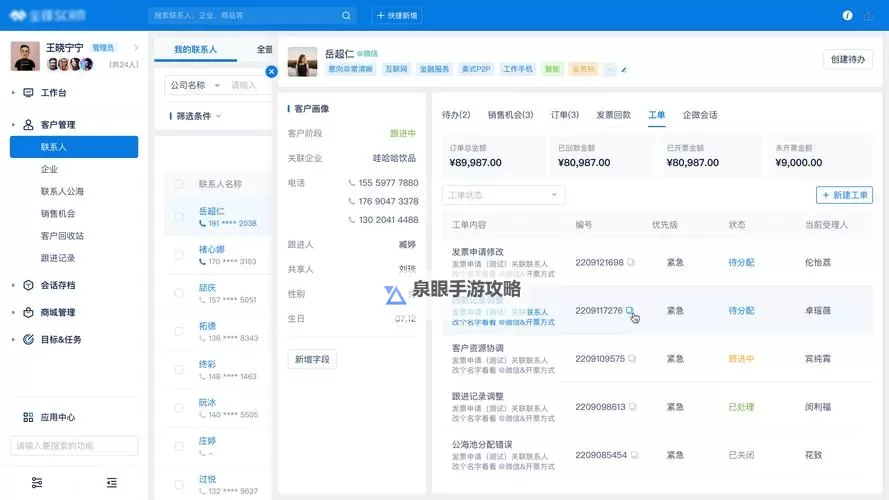Click the phone icon beside 176 9047 3378
The width and height of the screenshot is (889, 500).
352,201
